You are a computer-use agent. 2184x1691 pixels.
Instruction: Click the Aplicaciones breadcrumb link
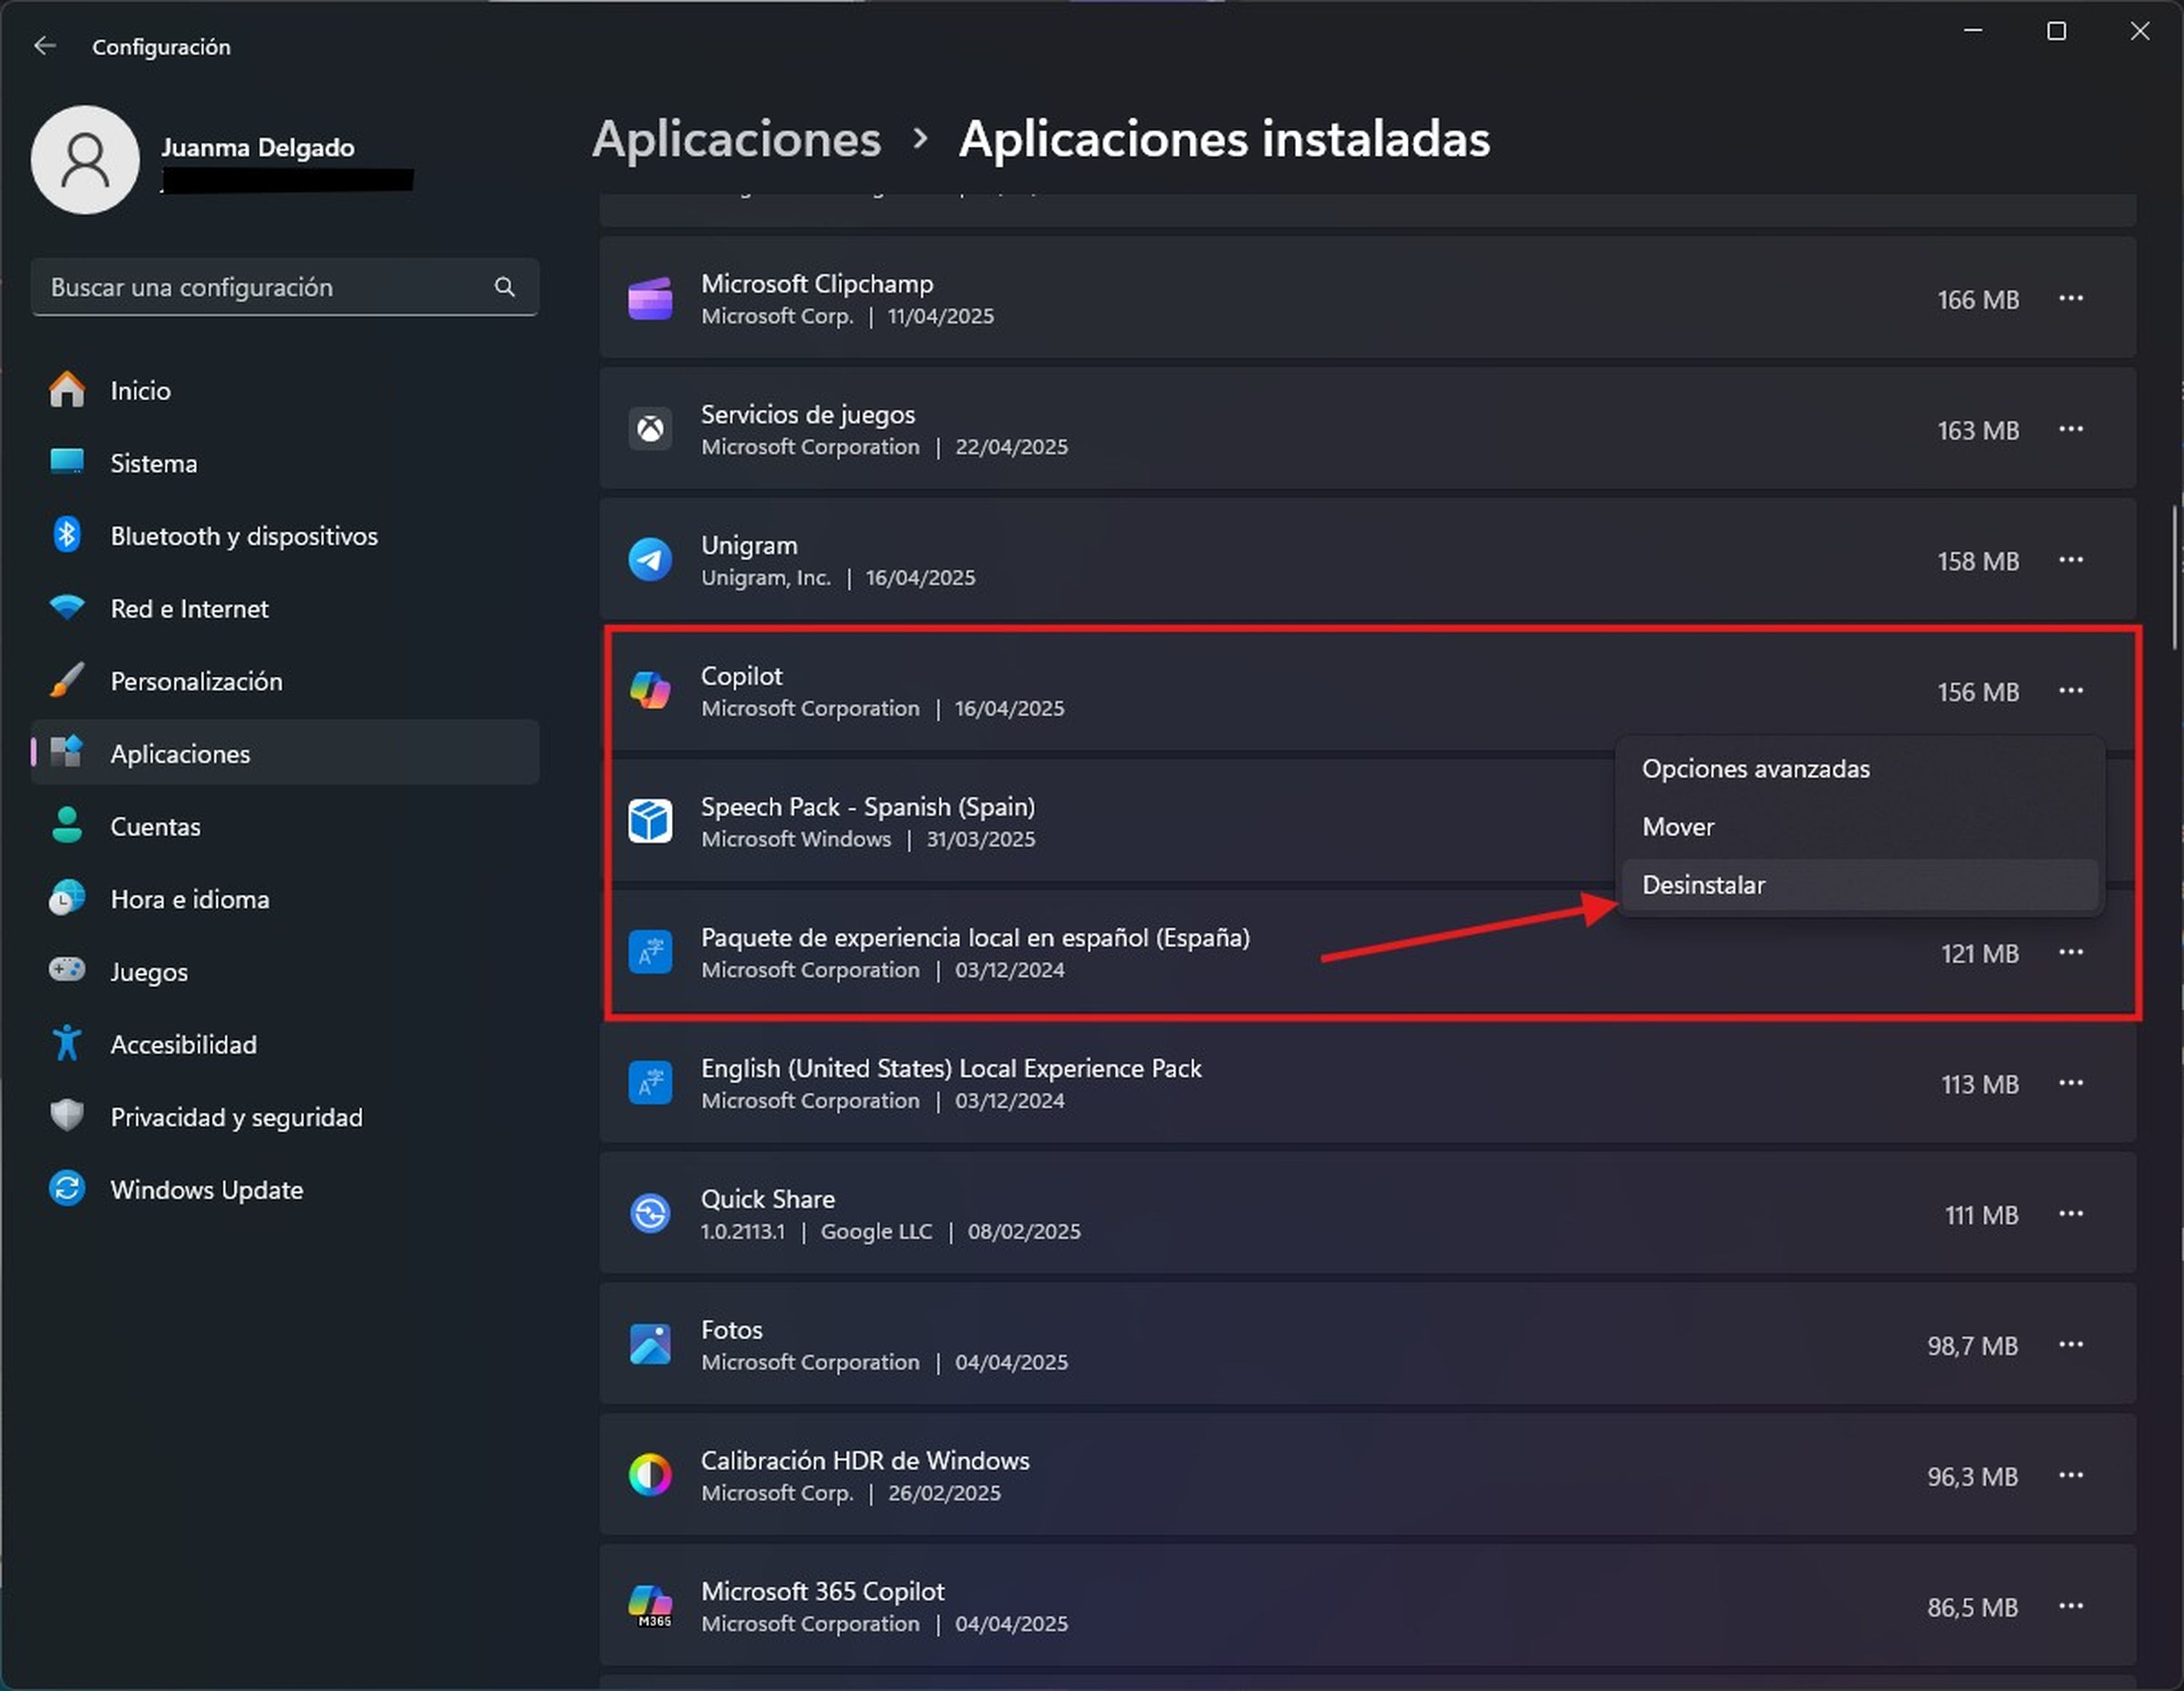click(x=736, y=139)
